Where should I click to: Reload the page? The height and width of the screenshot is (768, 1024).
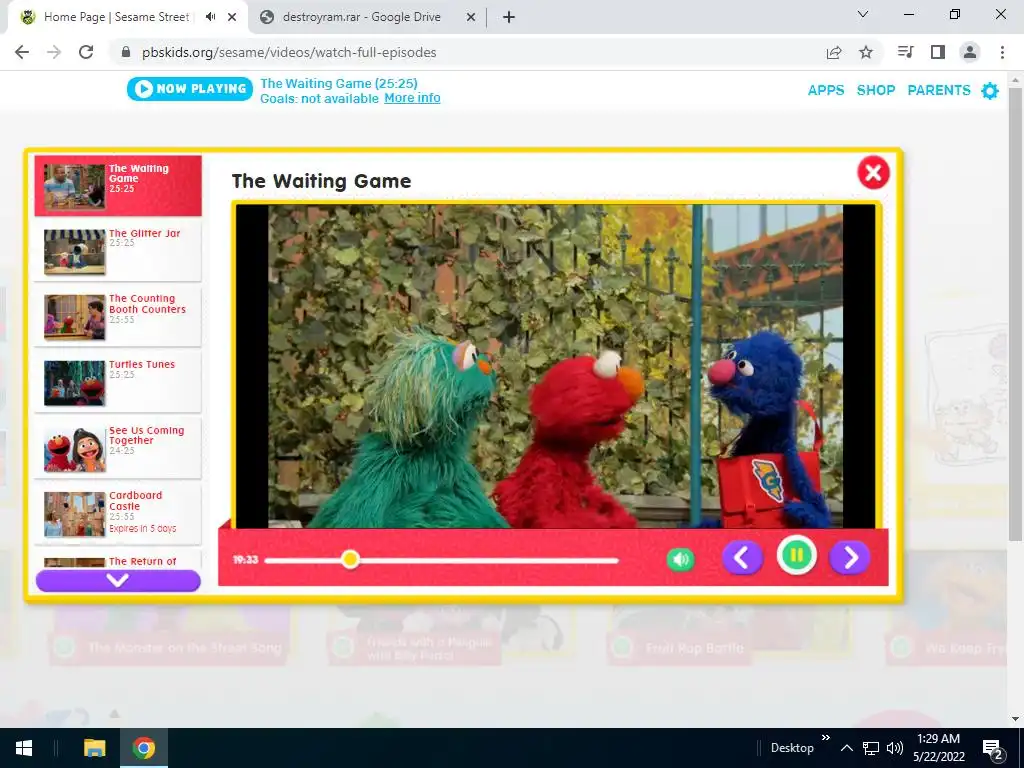pyautogui.click(x=86, y=52)
